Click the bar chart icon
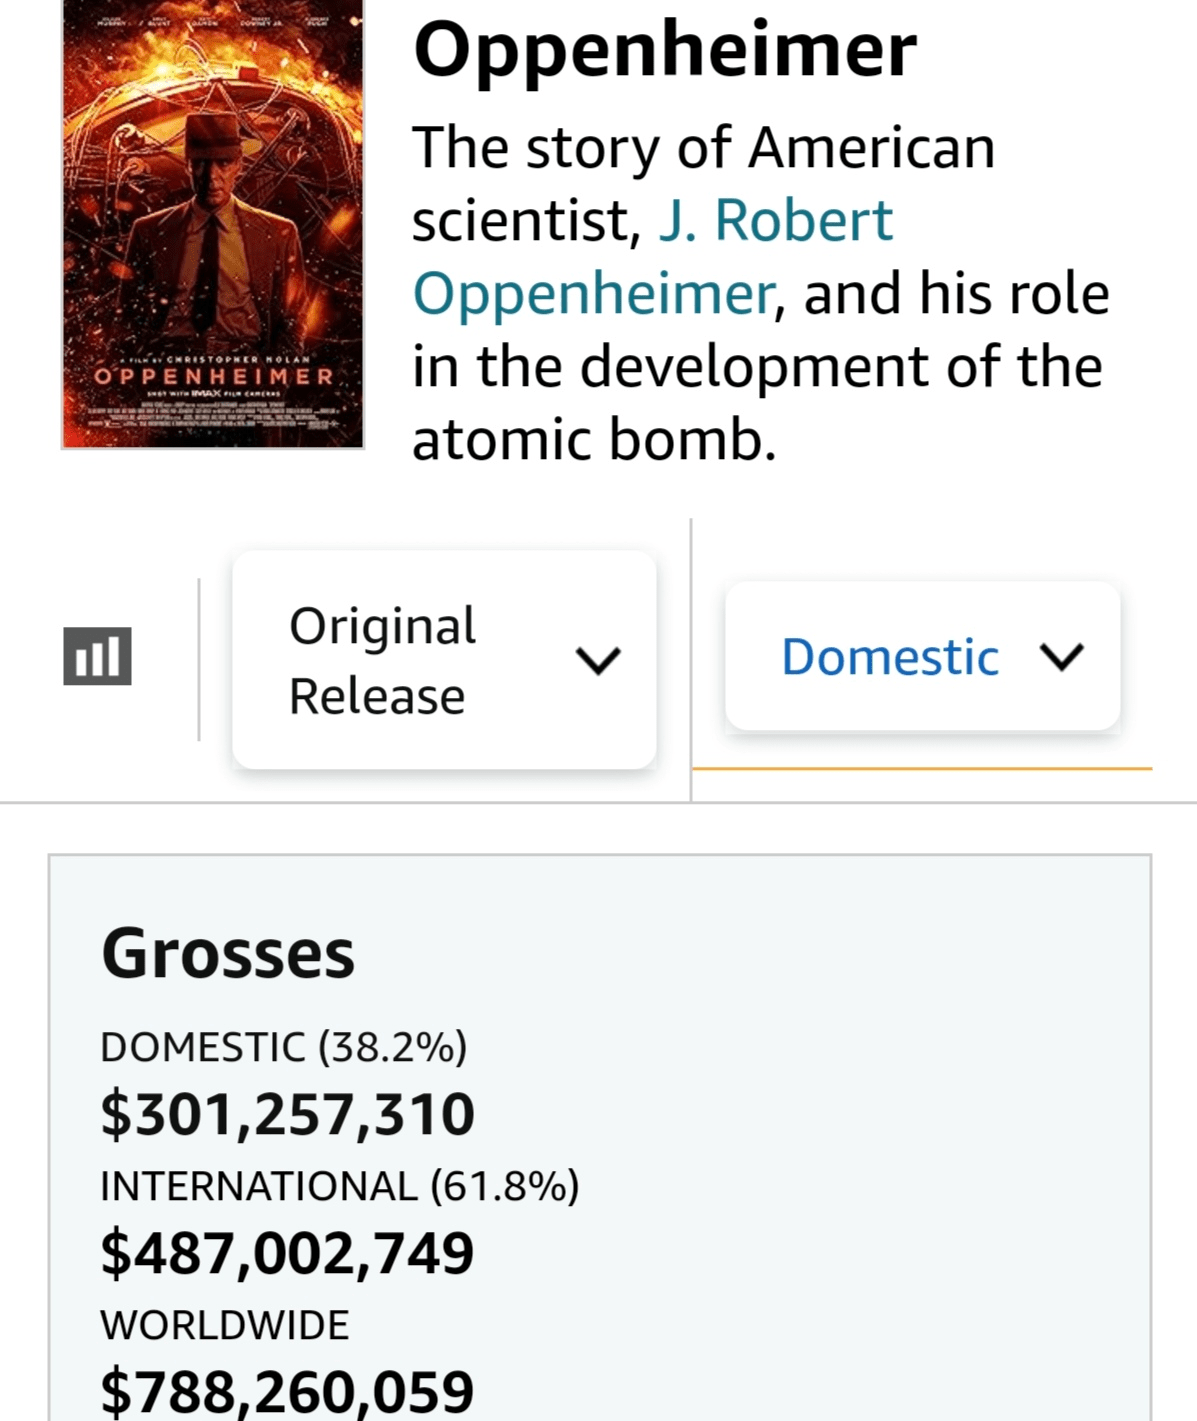The image size is (1197, 1421). pos(97,657)
